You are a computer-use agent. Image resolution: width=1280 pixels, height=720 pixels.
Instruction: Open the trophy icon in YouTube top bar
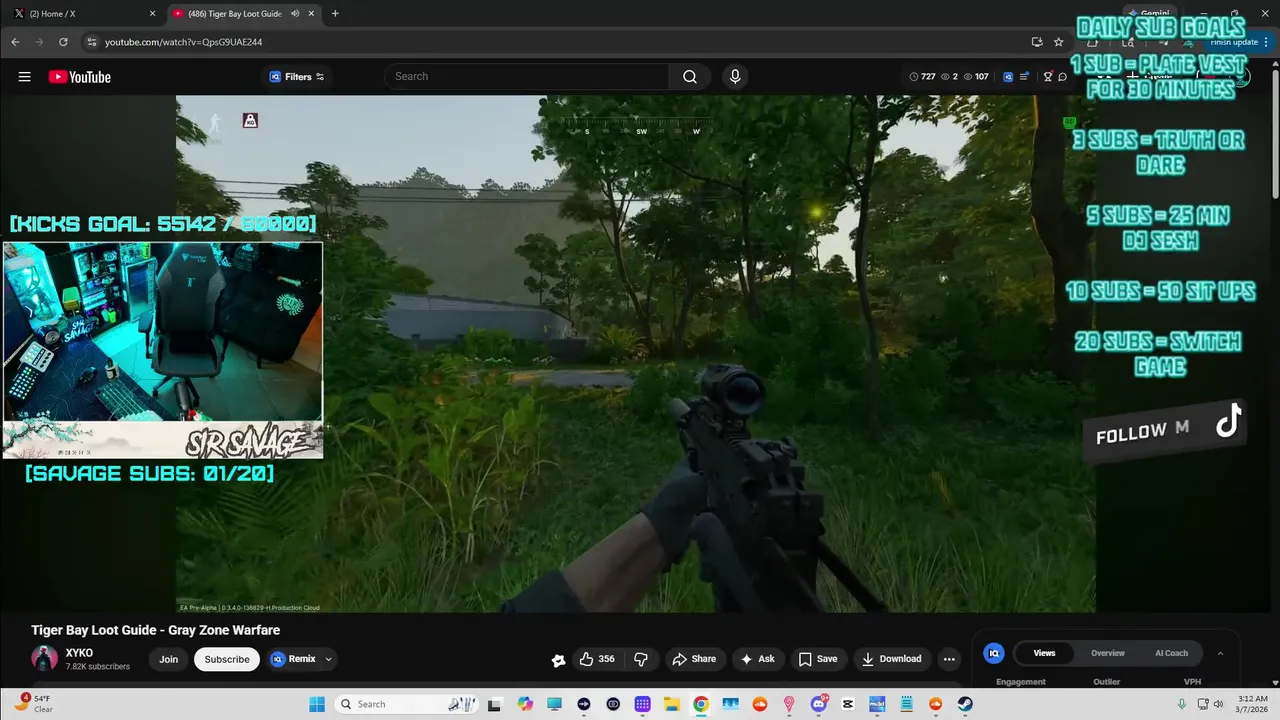1048,77
